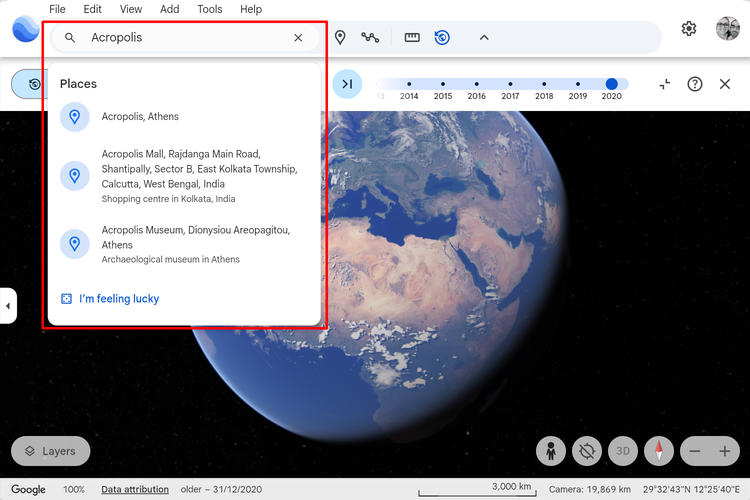Click the search magnifier icon
Screen dimensions: 750x500
[x=70, y=38]
